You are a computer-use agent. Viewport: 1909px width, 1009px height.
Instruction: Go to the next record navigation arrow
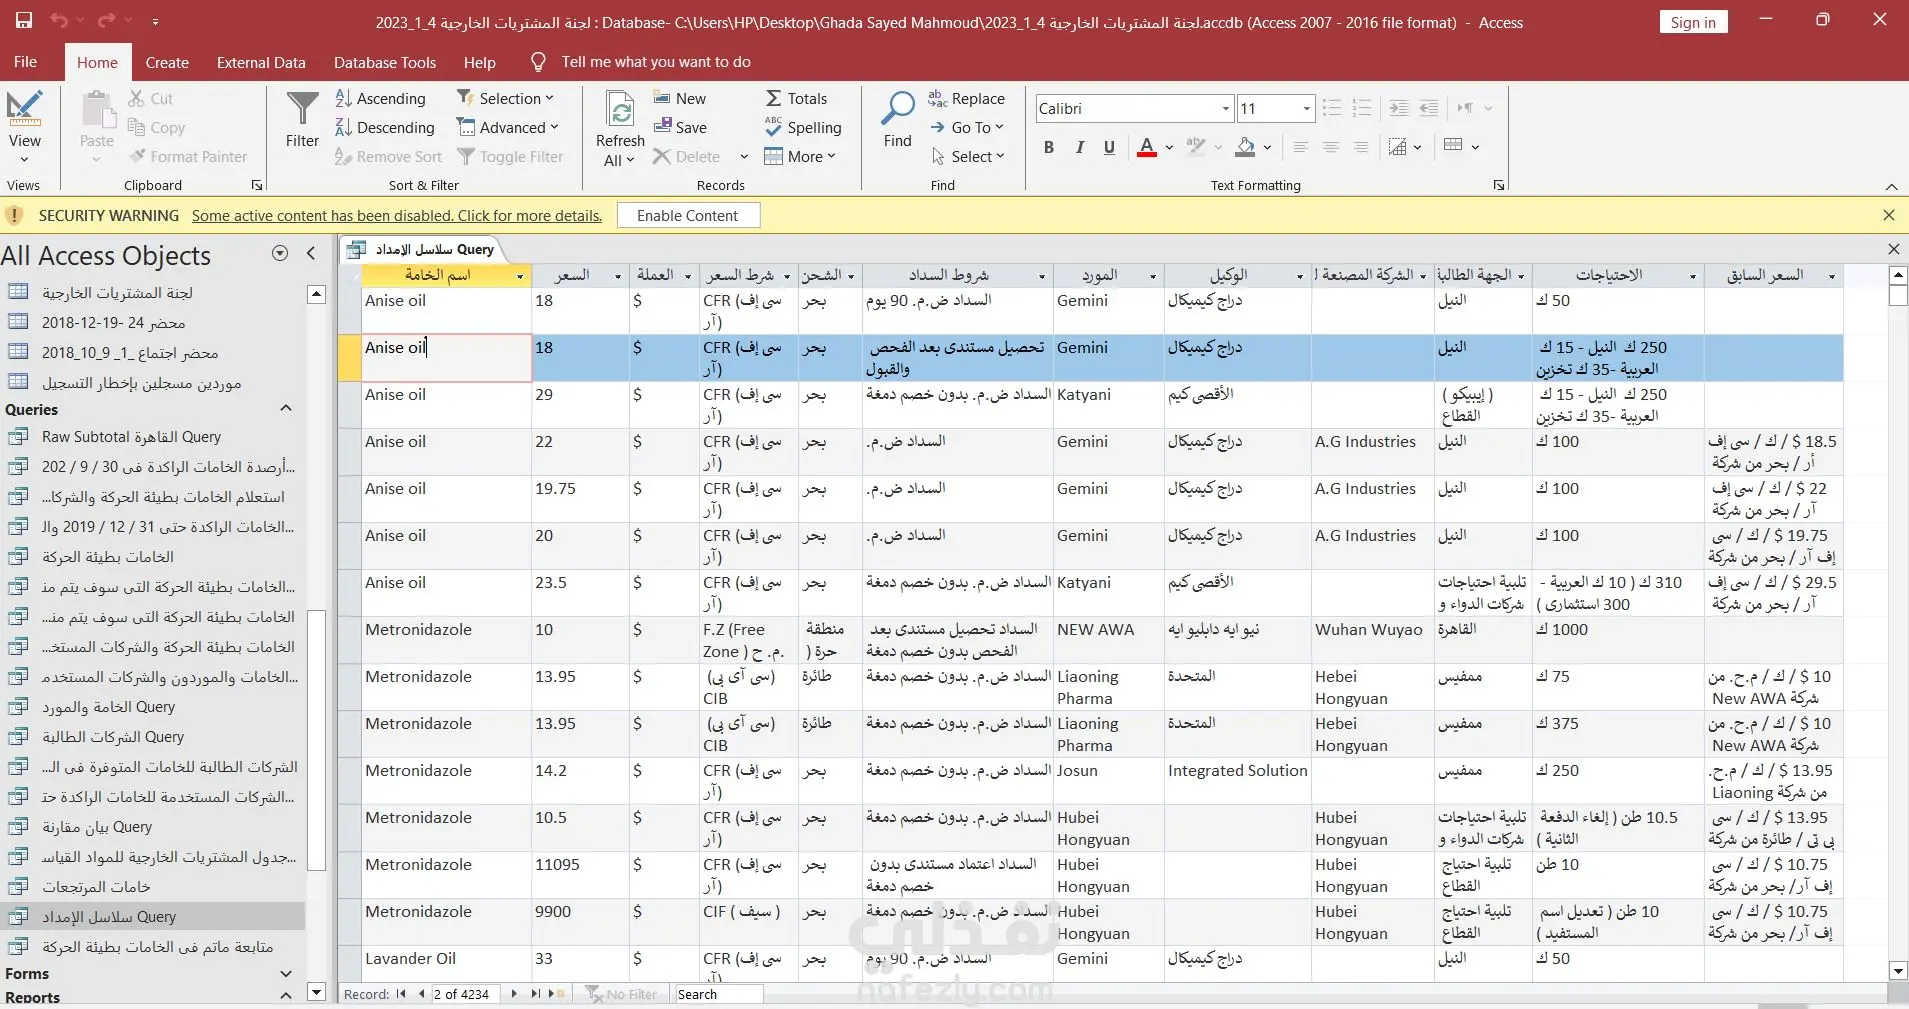(x=514, y=994)
